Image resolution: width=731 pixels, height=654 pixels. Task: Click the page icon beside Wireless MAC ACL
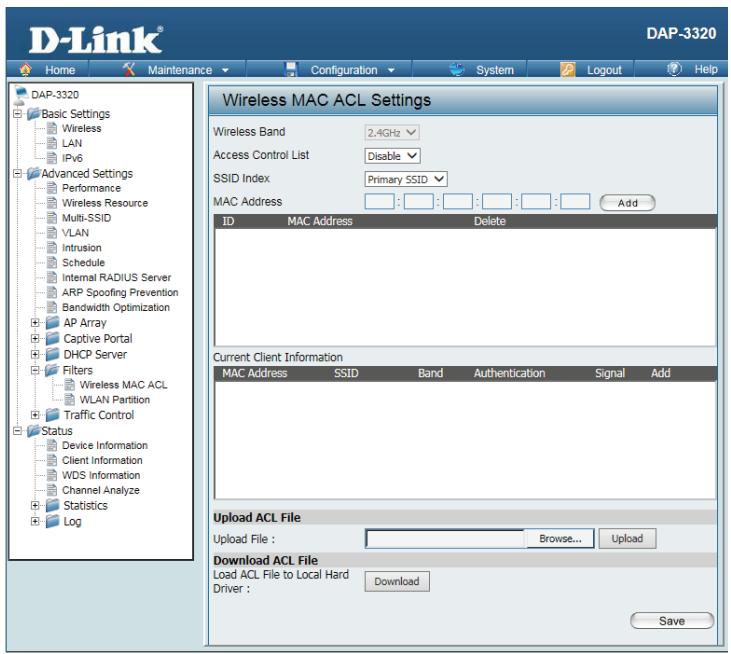coord(69,385)
